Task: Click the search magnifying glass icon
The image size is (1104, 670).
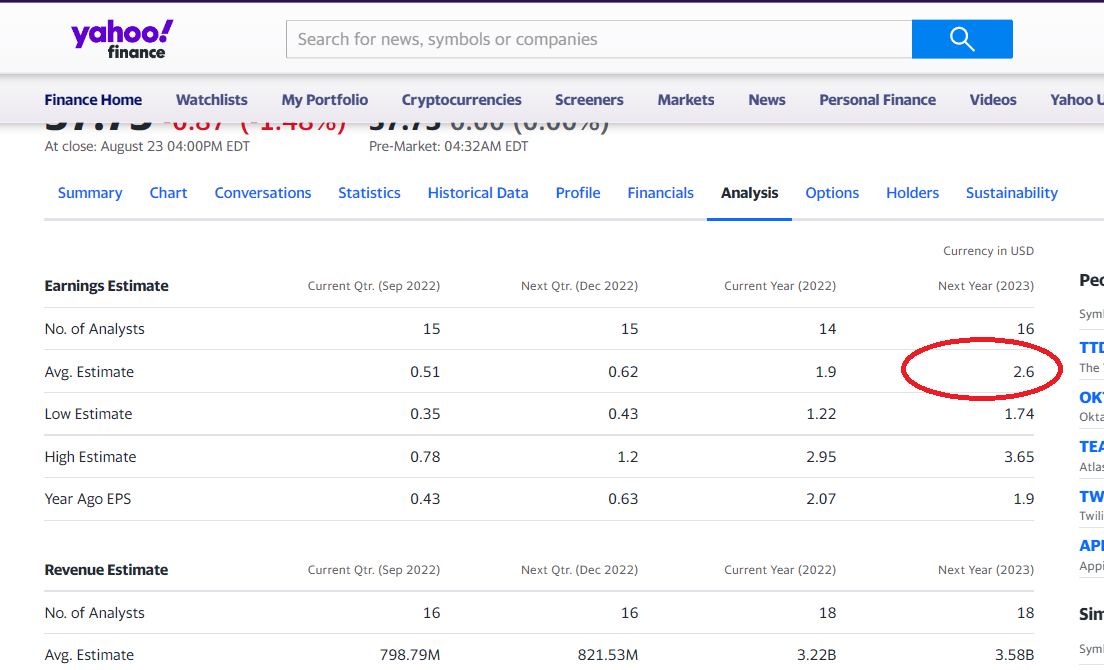Action: (961, 38)
